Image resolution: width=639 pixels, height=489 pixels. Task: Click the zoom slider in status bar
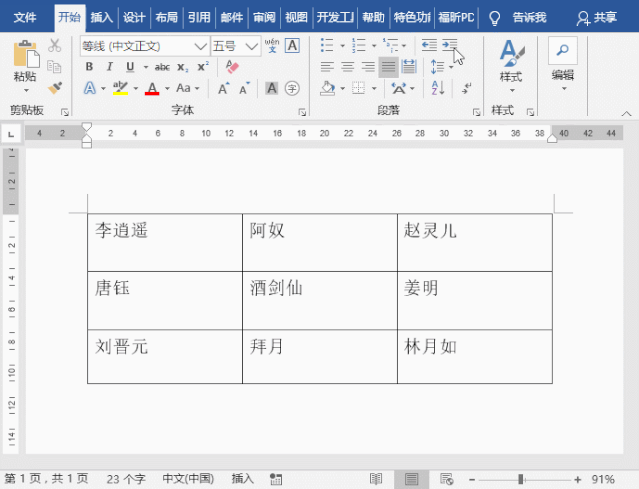pos(521,479)
